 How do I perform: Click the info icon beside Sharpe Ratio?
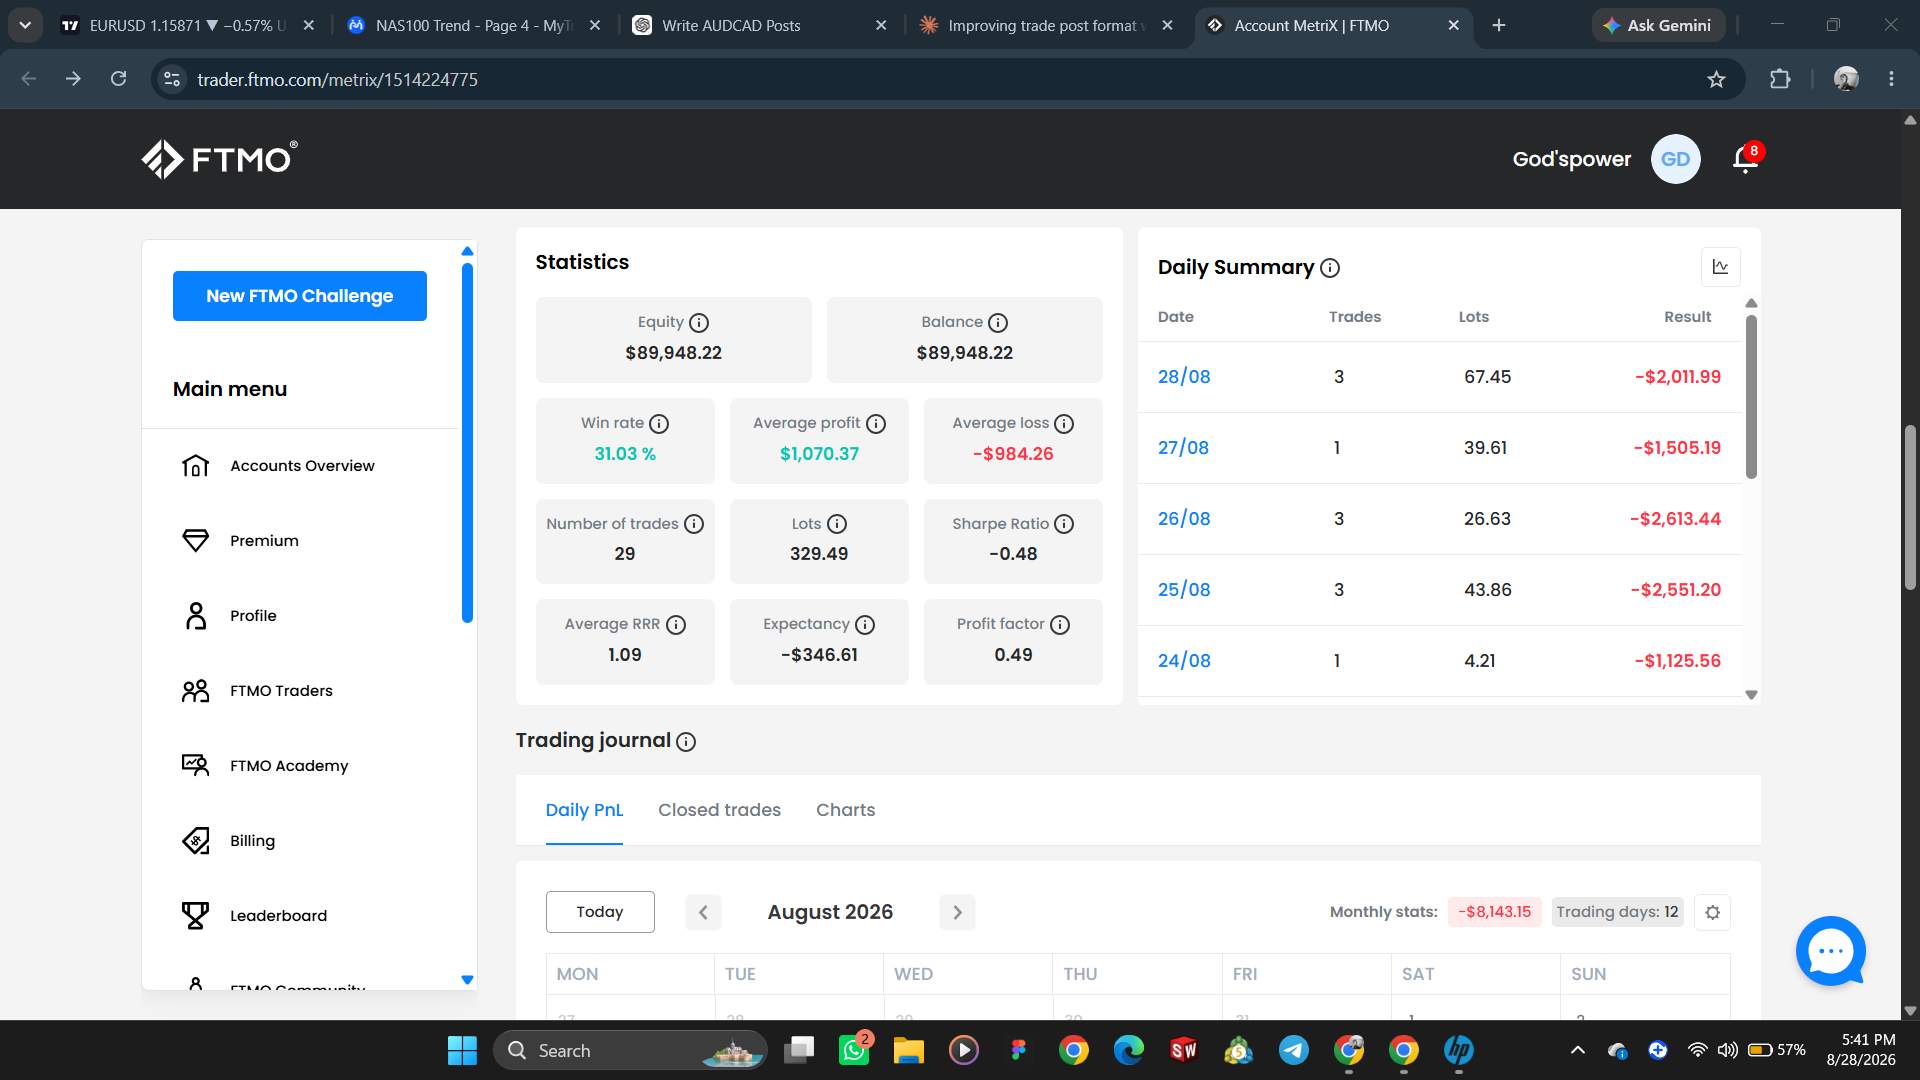pos(1064,524)
